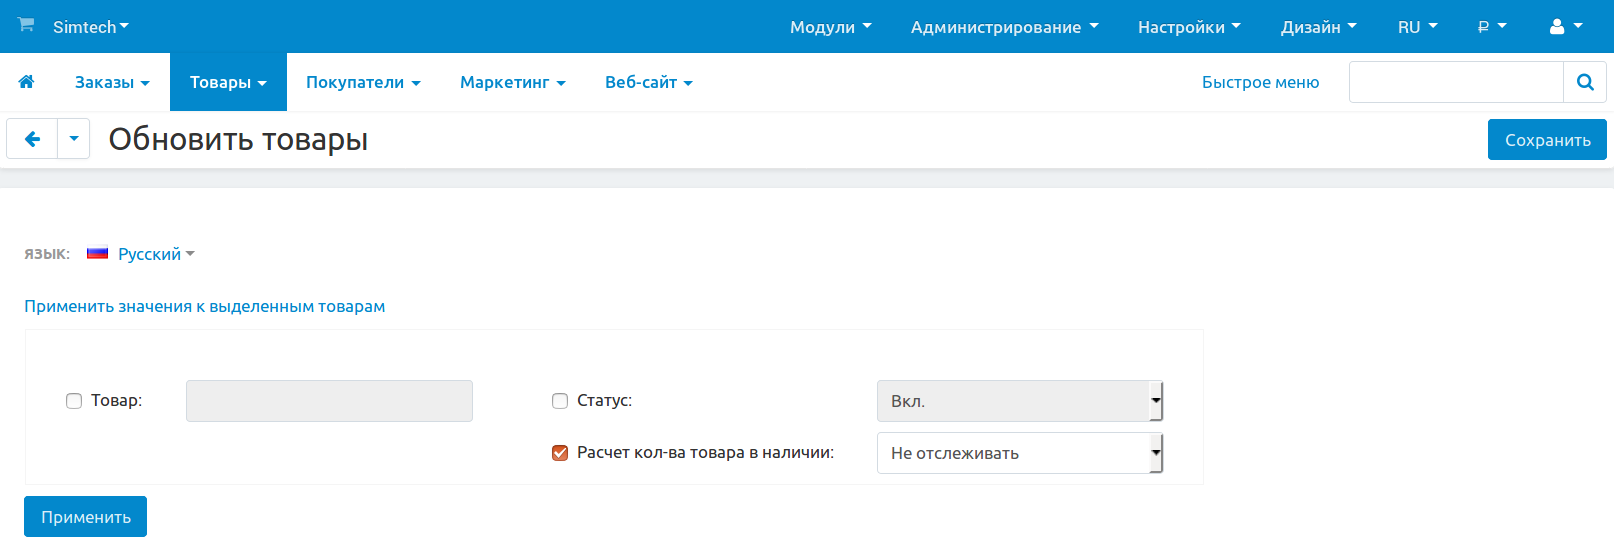The image size is (1614, 550).
Task: Click the Быстрое меню link
Action: (1260, 82)
